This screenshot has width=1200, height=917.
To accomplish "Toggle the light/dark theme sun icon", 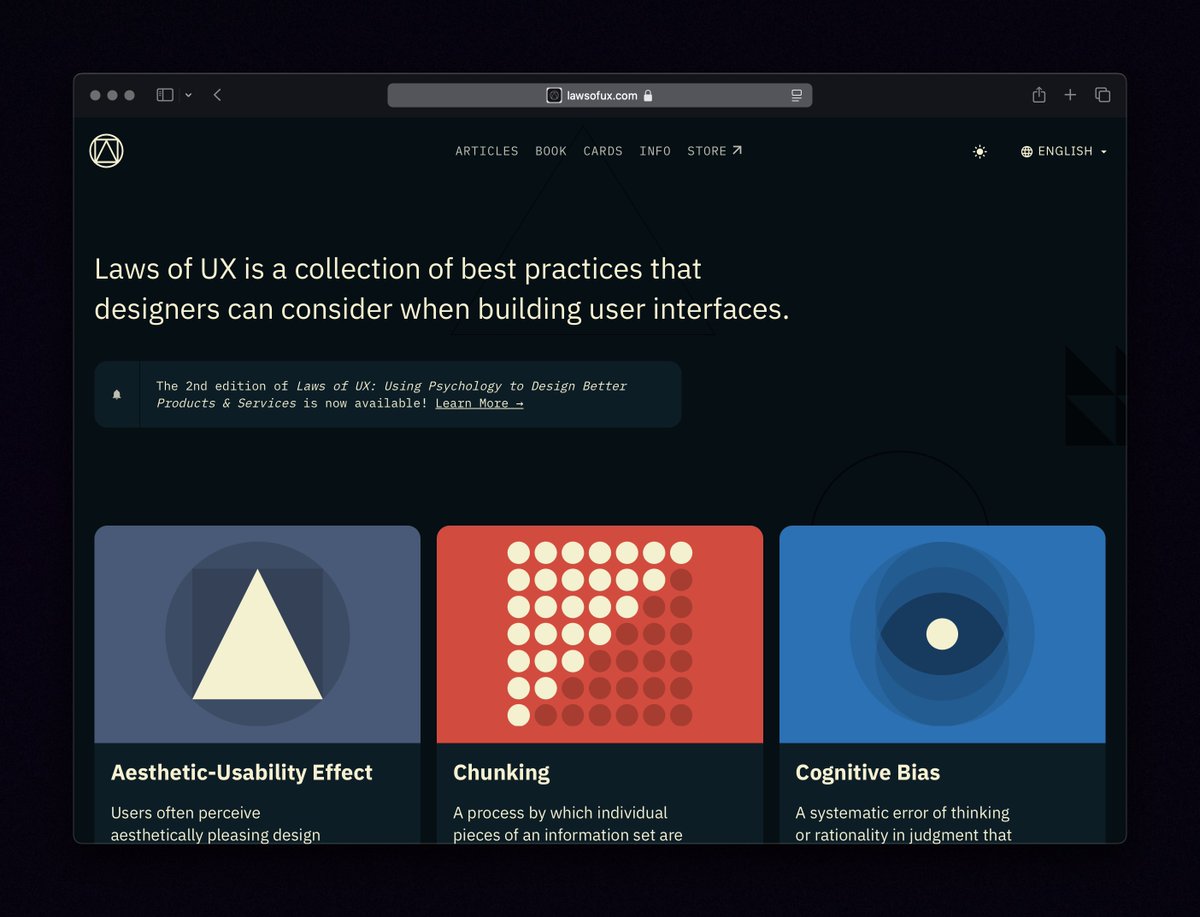I will pos(980,152).
